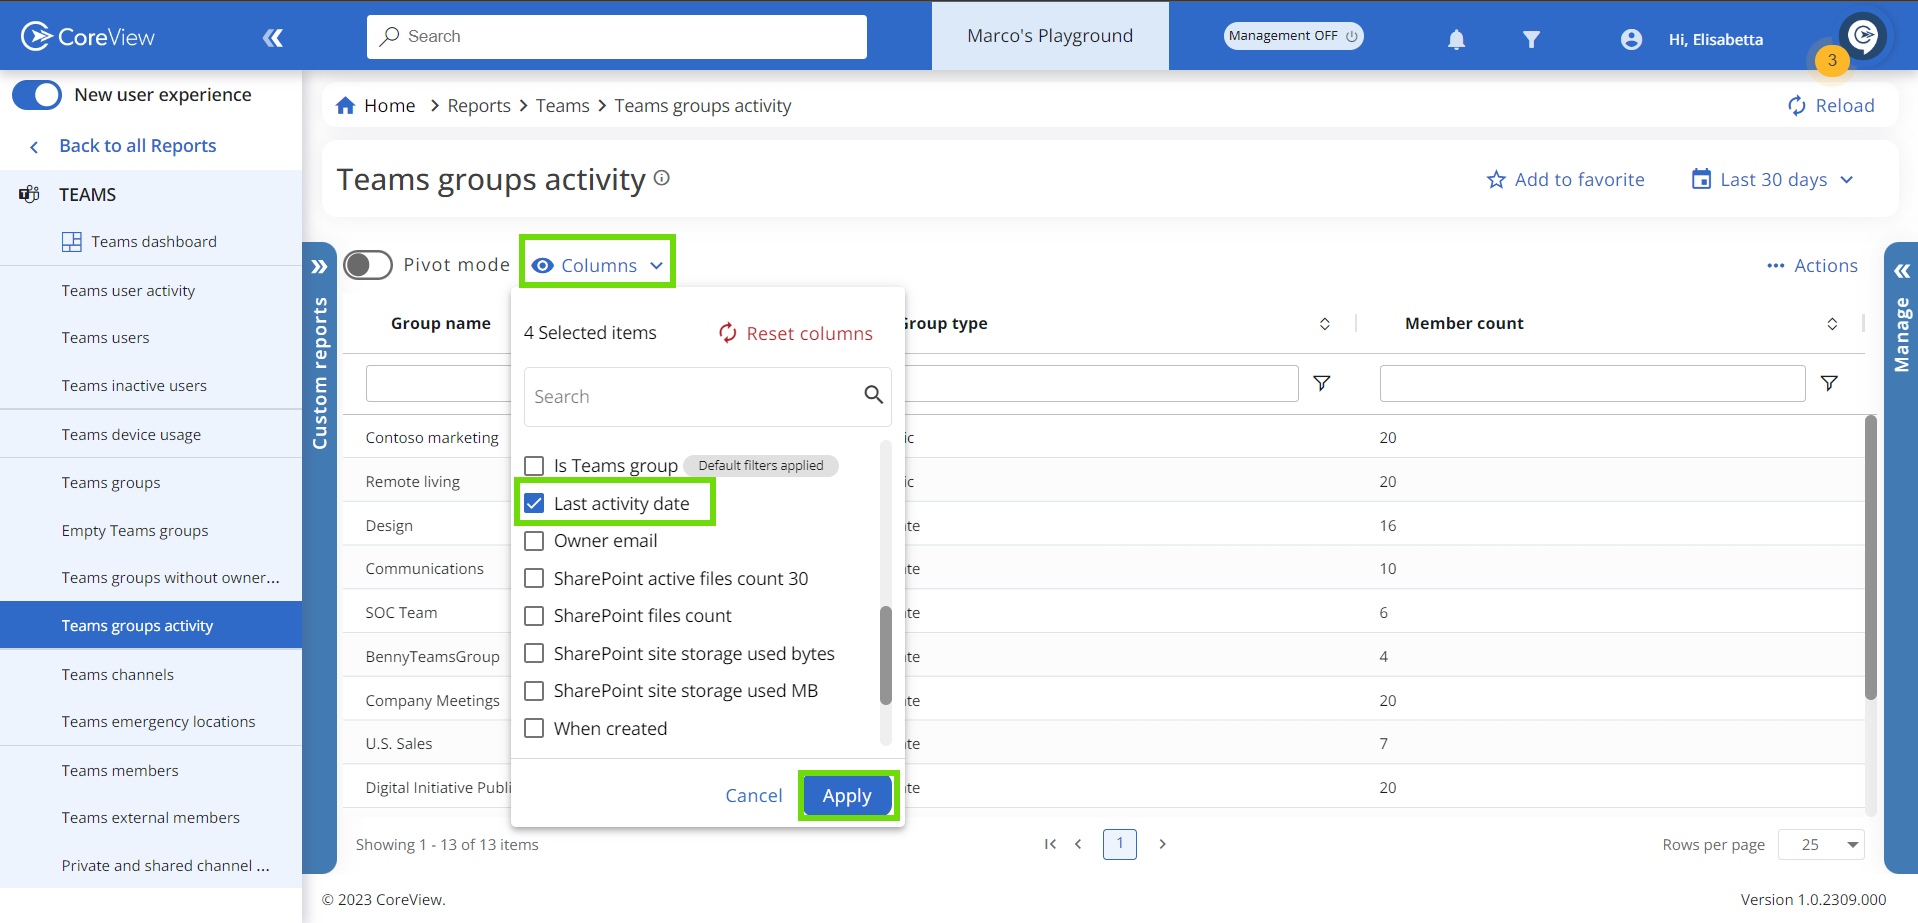Viewport: 1918px width, 923px height.
Task: Click the Home breadcrumb icon
Action: (346, 106)
